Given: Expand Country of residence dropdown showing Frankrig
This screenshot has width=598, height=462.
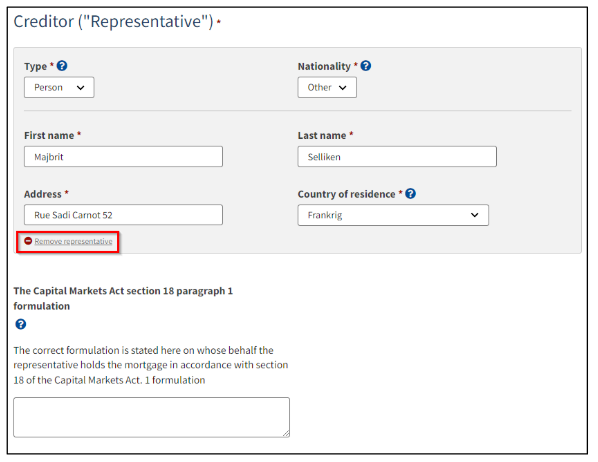Looking at the screenshot, I should (x=393, y=215).
